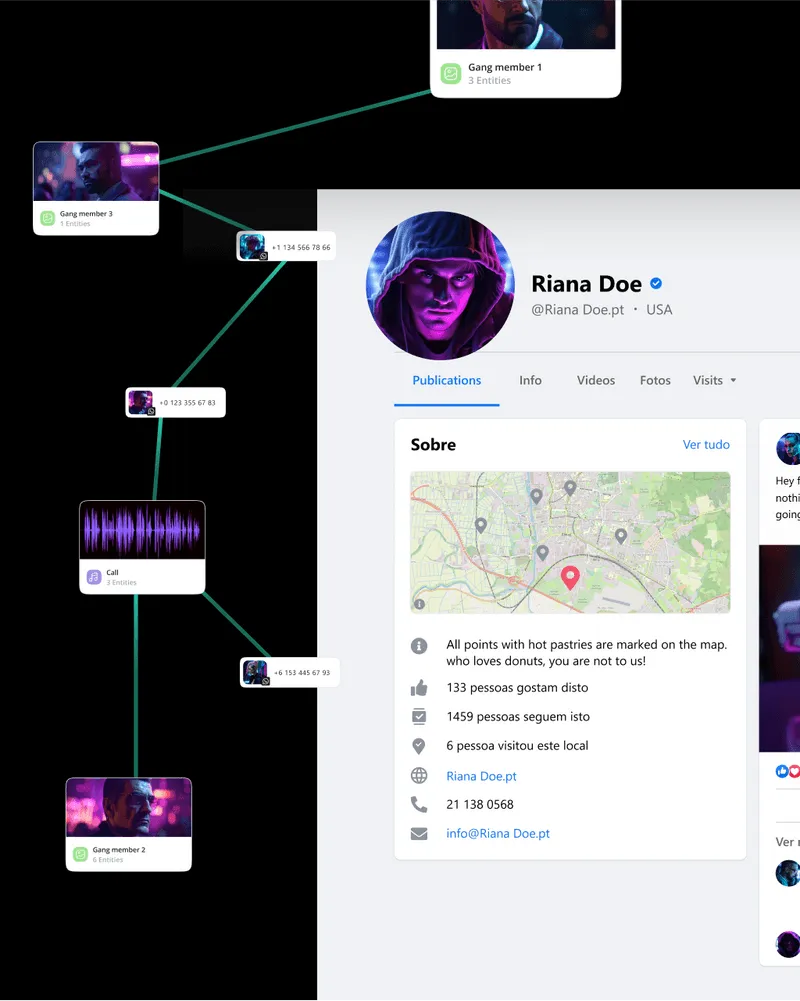Go to the Fotos tab
This screenshot has width=800, height=1001.
point(655,380)
